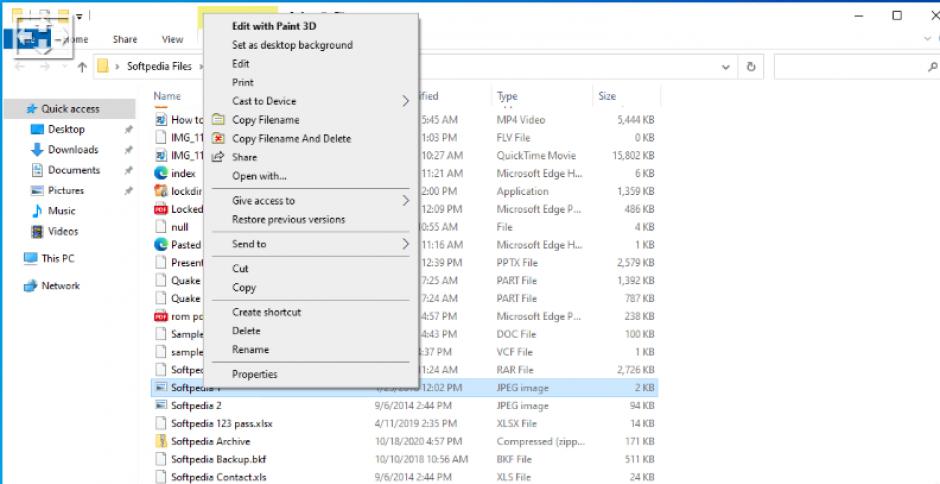Click the Share icon in the context menu
This screenshot has height=484, width=940.
point(218,157)
